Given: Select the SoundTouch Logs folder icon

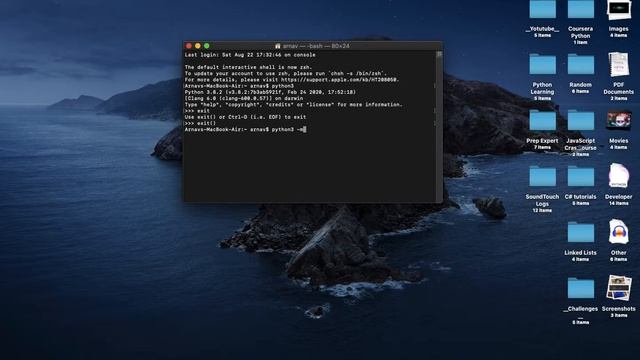Looking at the screenshot, I should click(x=542, y=176).
